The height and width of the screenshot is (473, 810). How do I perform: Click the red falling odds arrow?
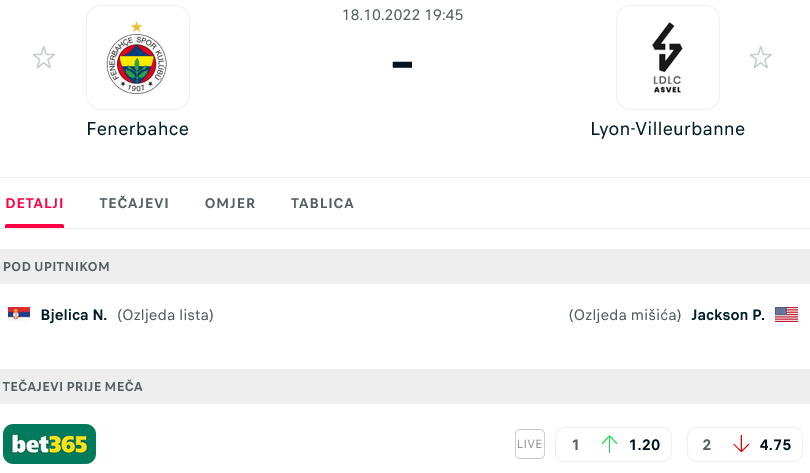(x=741, y=444)
